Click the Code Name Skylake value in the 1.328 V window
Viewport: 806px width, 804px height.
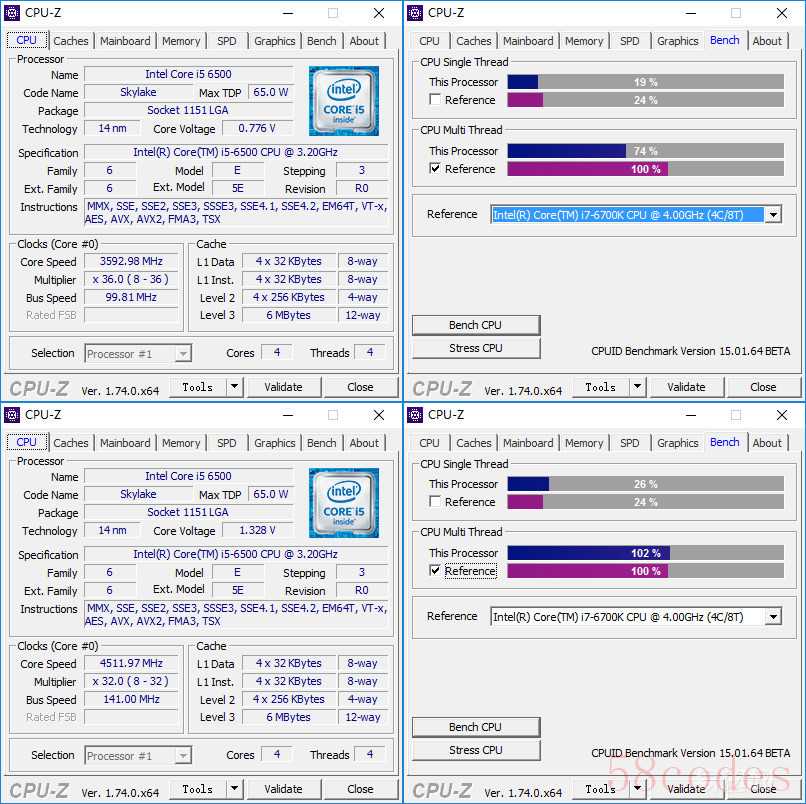coord(138,494)
